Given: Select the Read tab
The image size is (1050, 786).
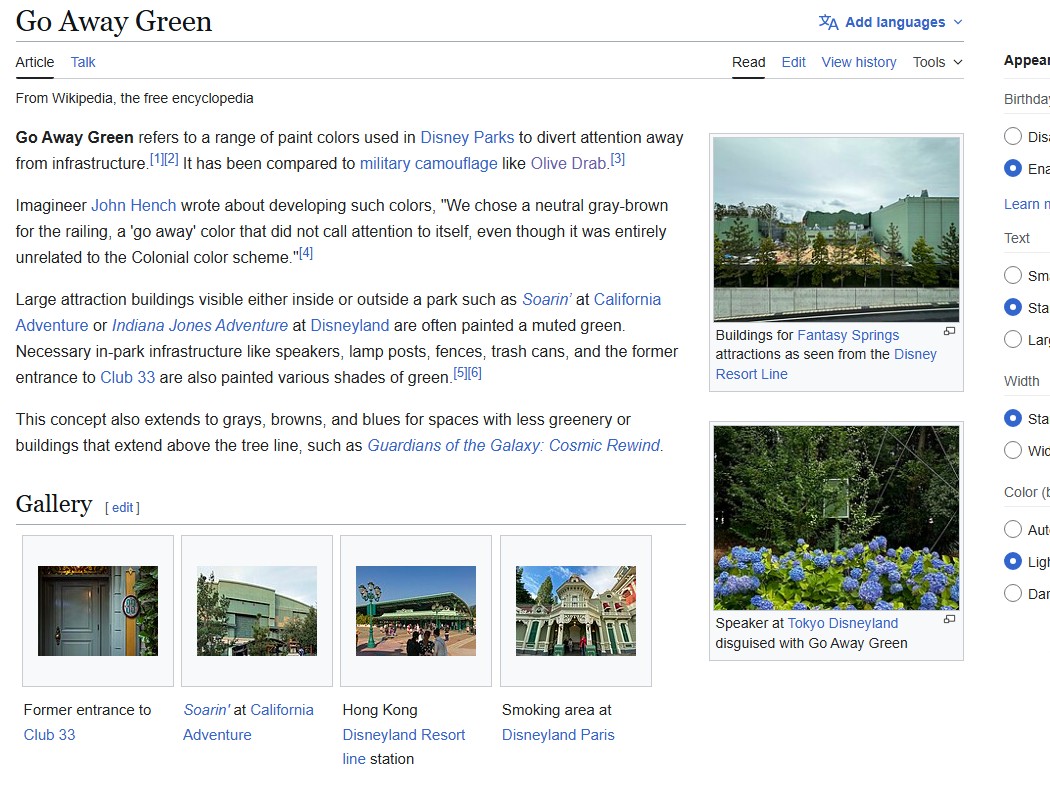Looking at the screenshot, I should (749, 62).
